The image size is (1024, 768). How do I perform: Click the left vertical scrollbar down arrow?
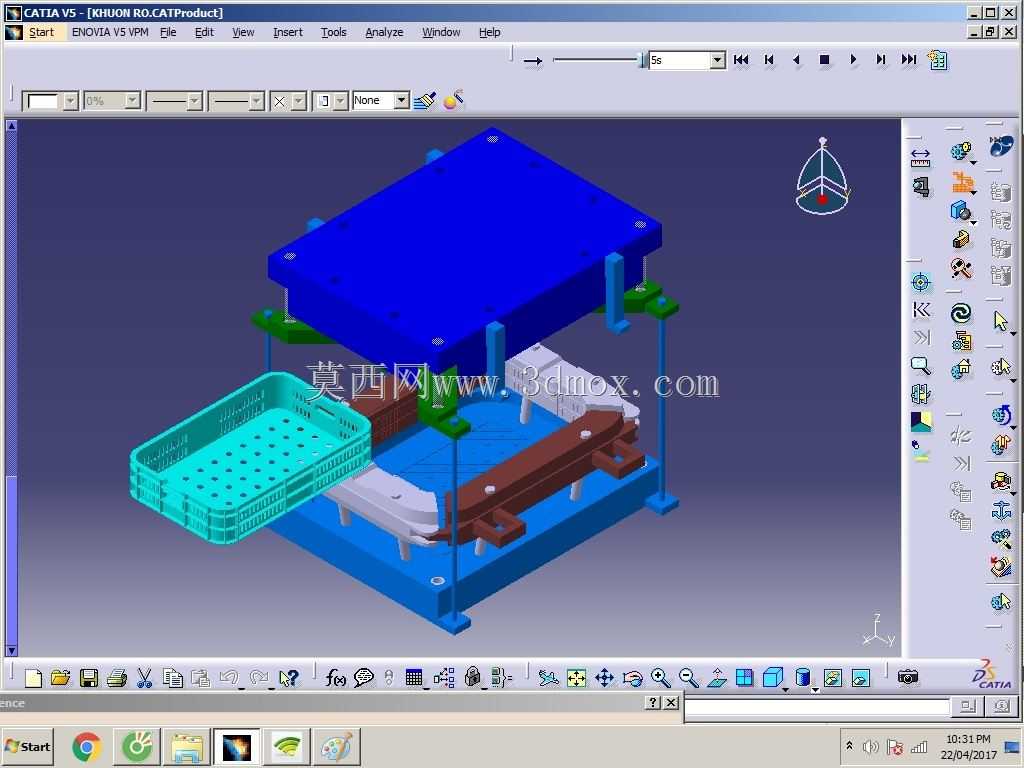coord(11,650)
